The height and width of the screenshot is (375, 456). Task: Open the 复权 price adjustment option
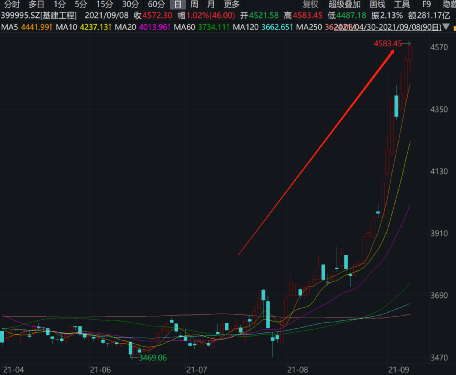(x=310, y=4)
